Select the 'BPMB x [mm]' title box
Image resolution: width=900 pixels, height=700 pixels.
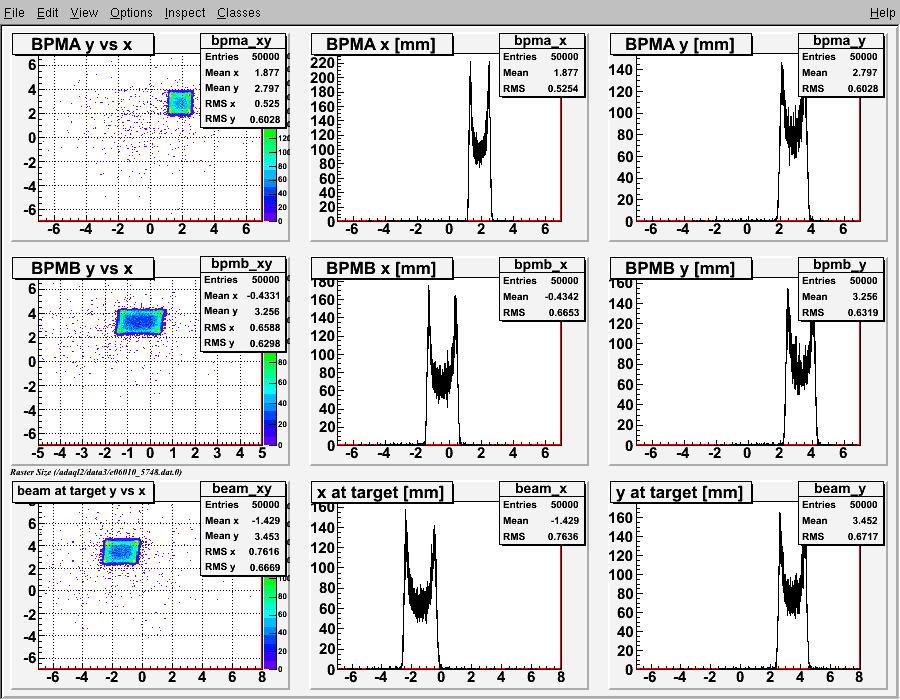(381, 268)
